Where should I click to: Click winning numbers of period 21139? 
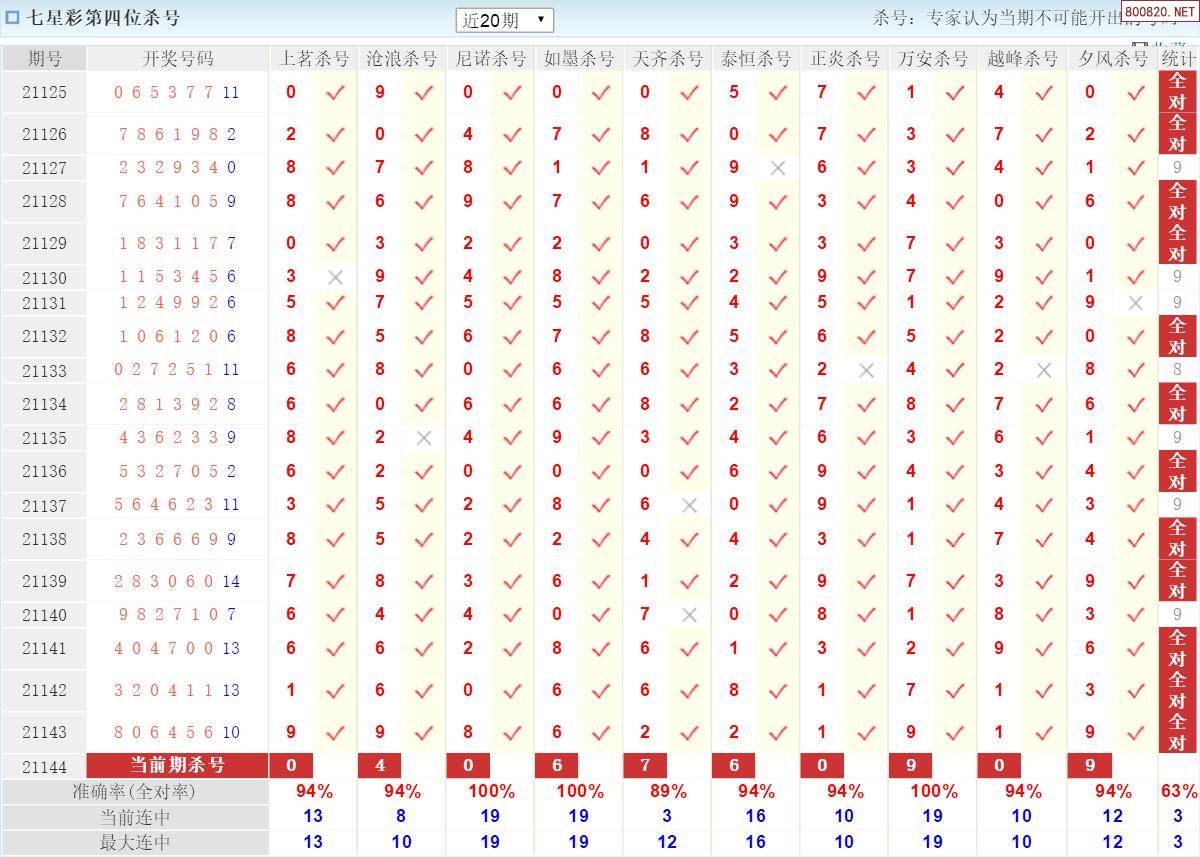[178, 581]
